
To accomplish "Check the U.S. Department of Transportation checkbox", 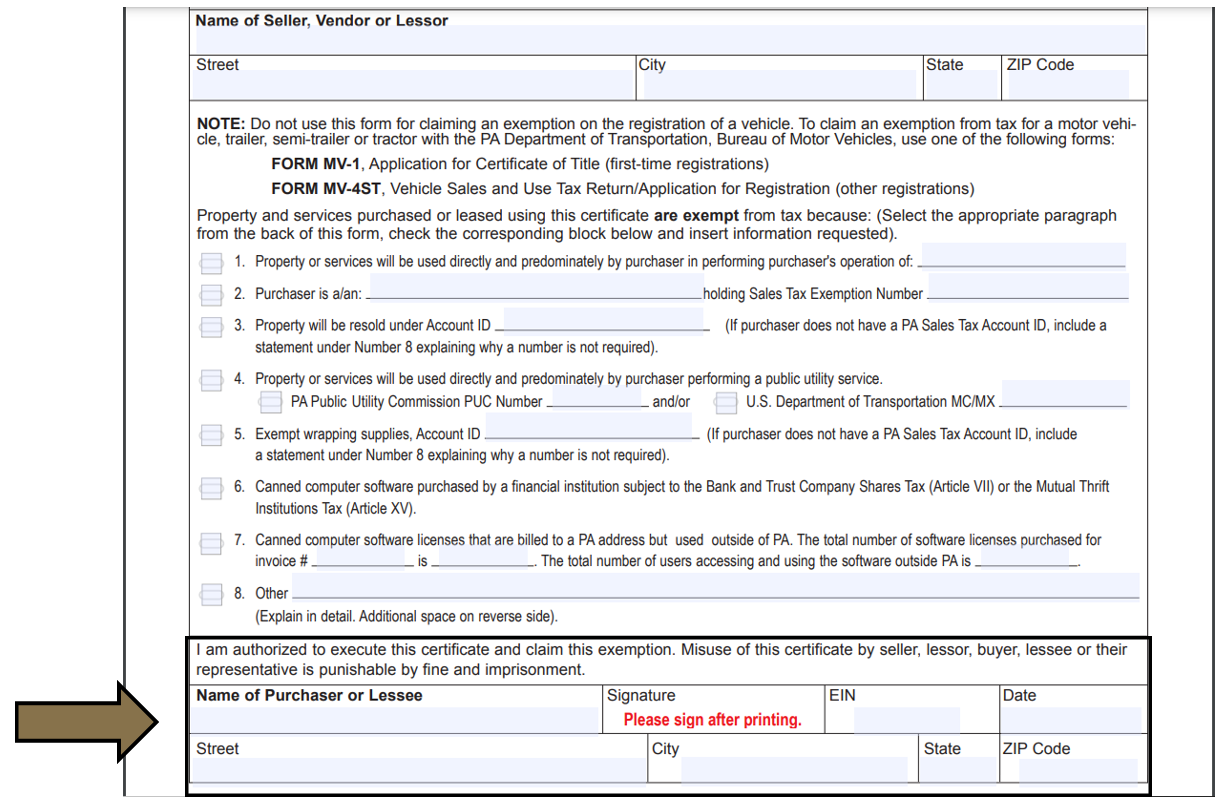I will coord(724,401).
